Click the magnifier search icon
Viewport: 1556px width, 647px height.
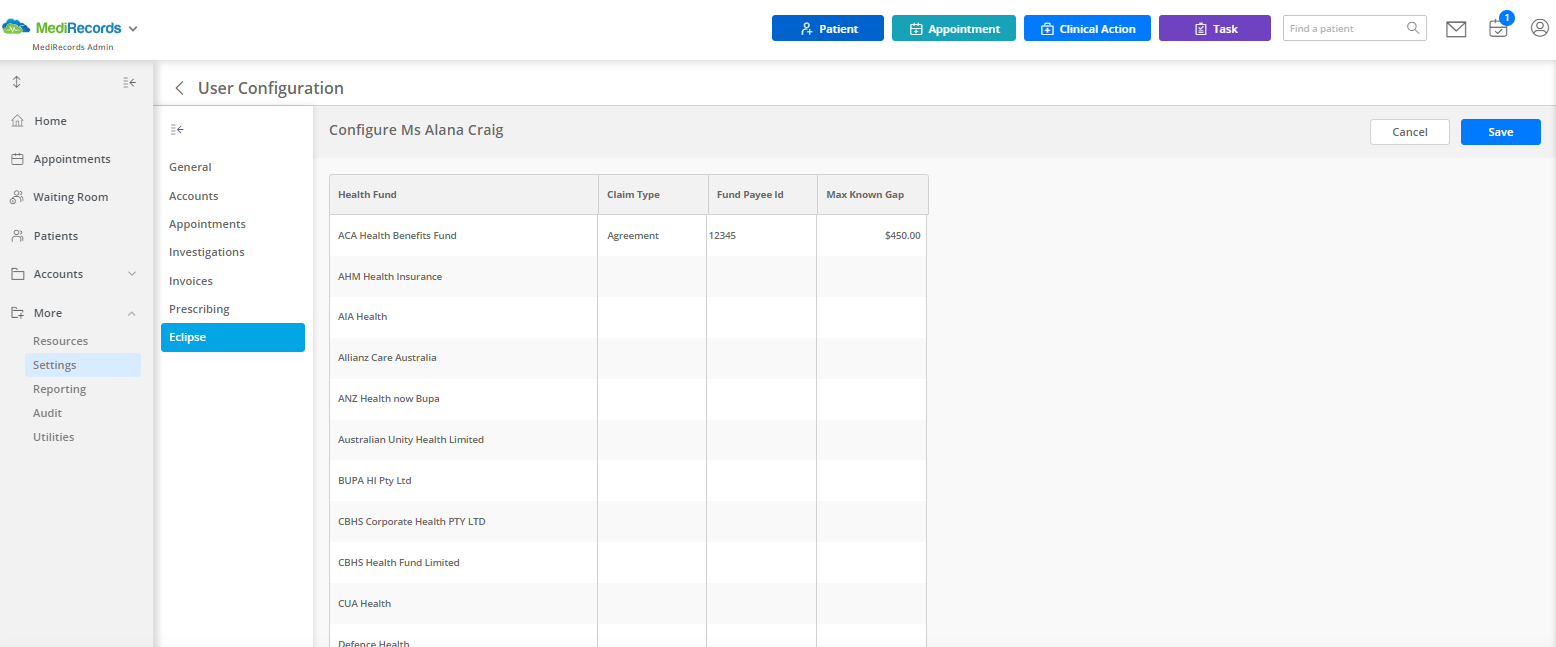coord(1413,28)
